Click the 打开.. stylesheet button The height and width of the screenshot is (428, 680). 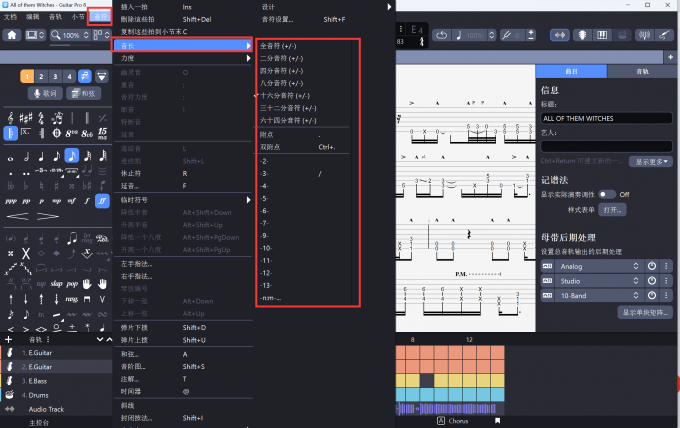click(x=612, y=210)
